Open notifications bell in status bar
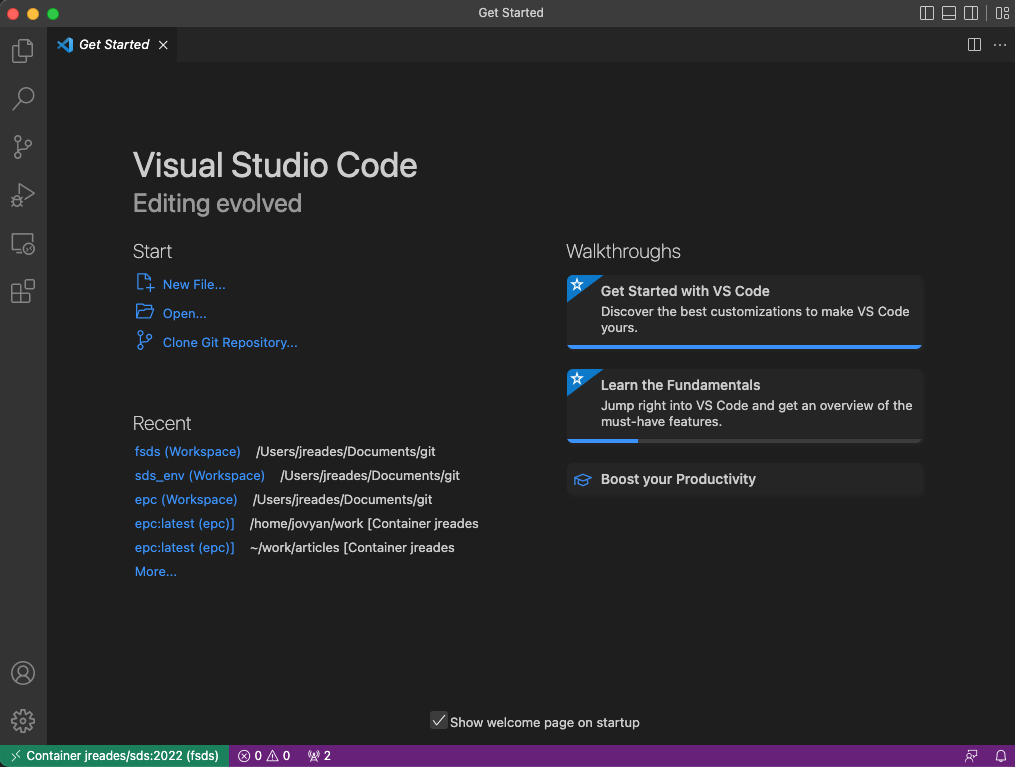Viewport: 1015px width, 767px height. [x=1000, y=755]
